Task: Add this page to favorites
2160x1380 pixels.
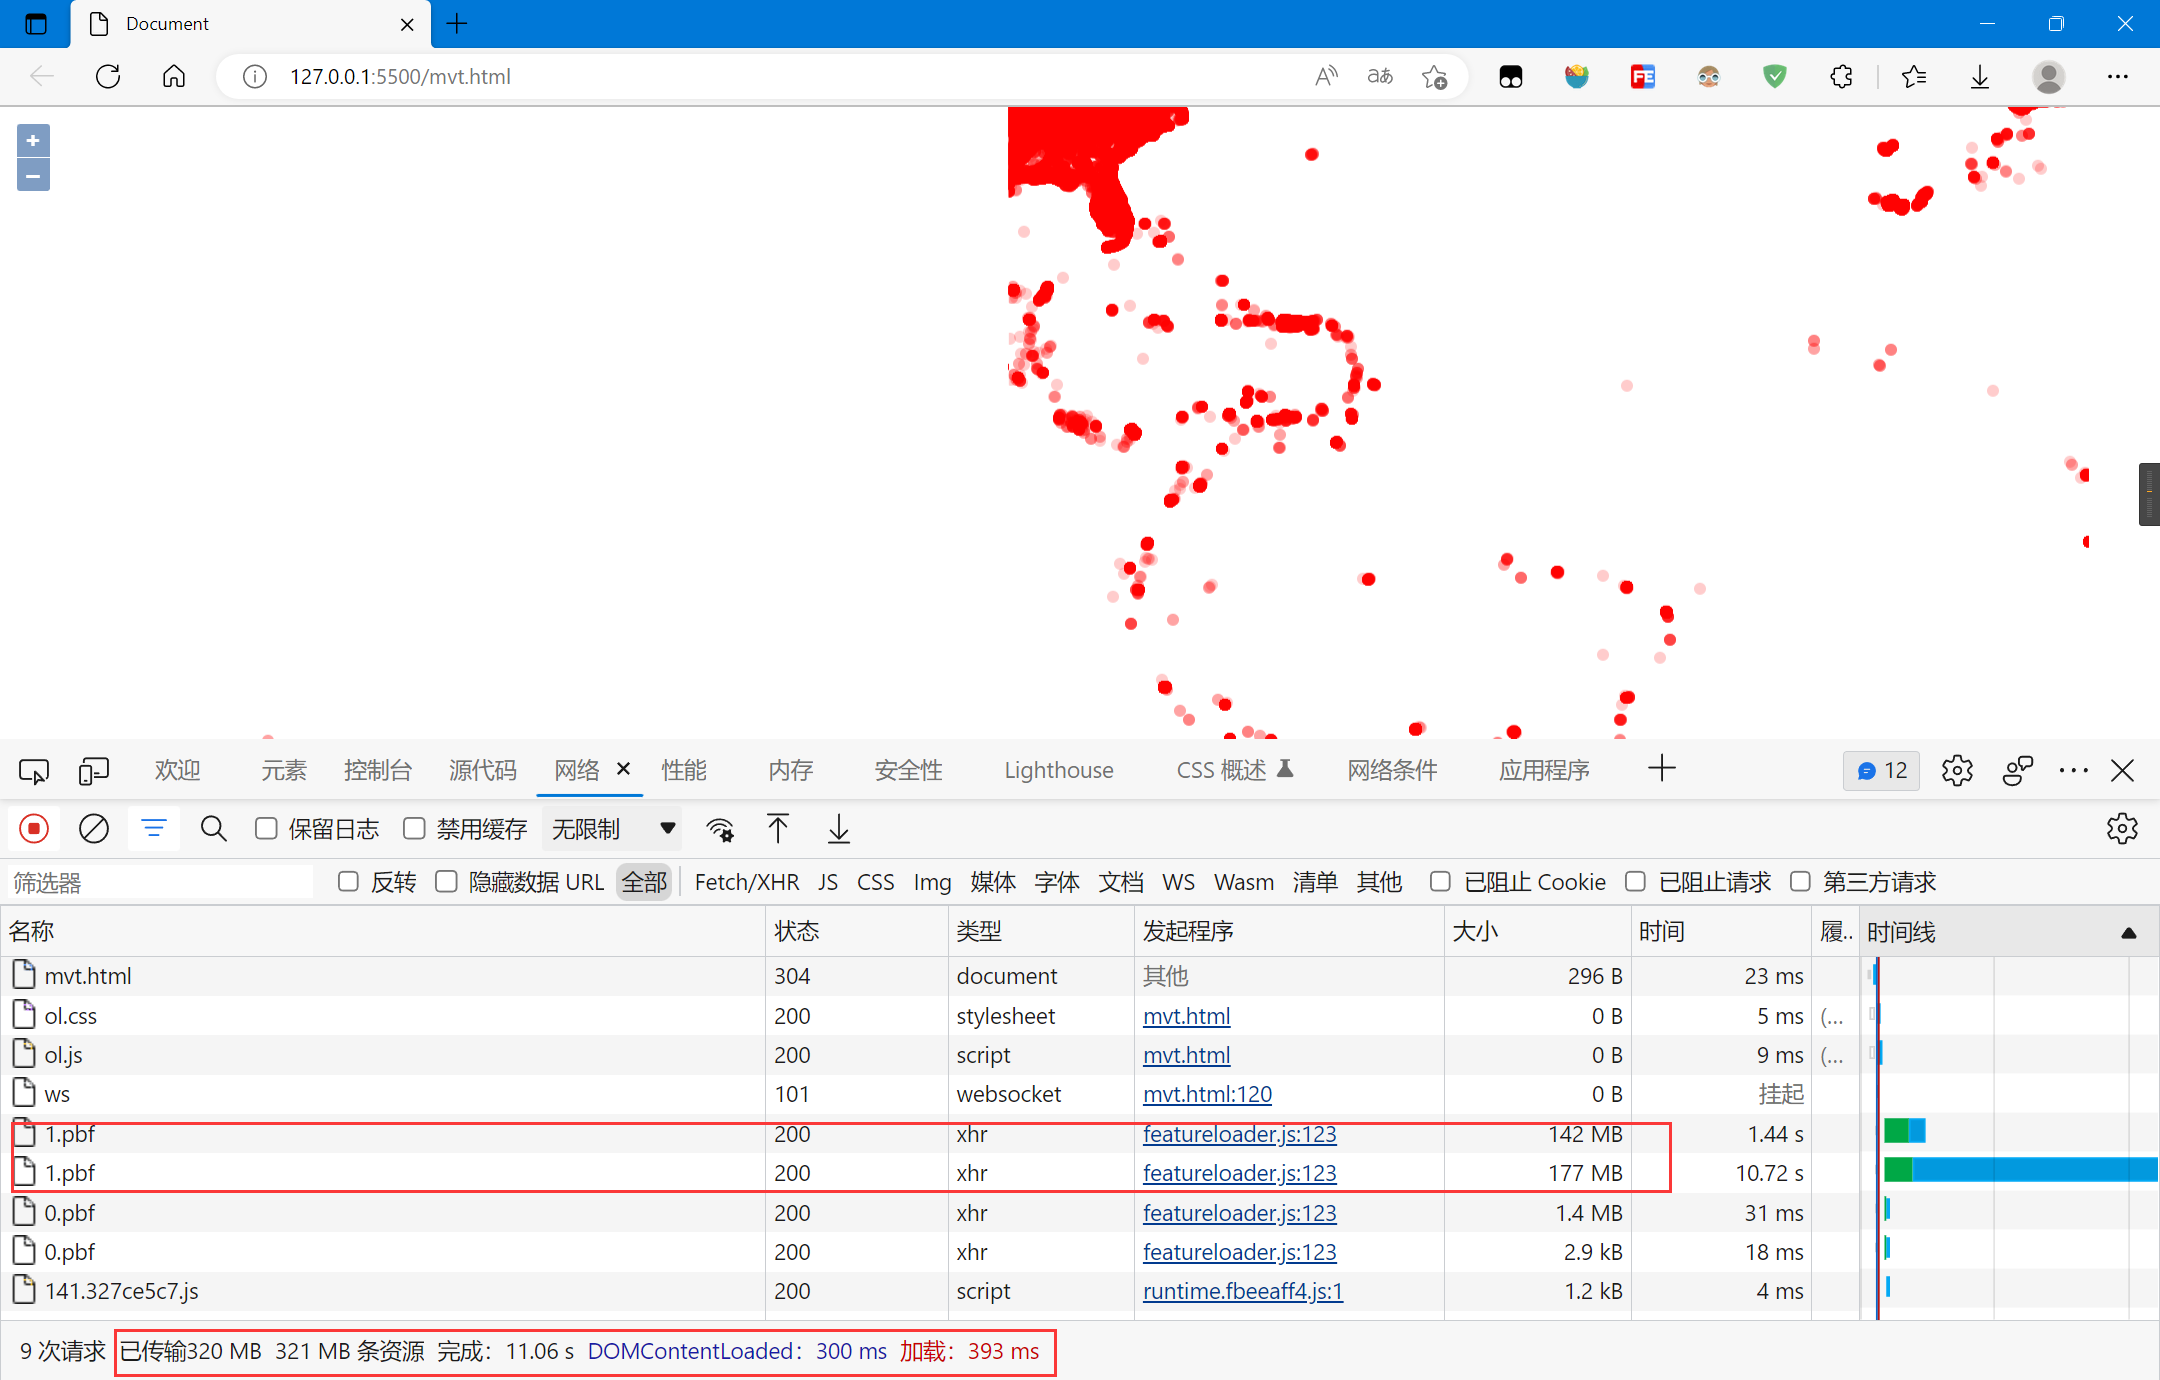Action: click(1434, 76)
